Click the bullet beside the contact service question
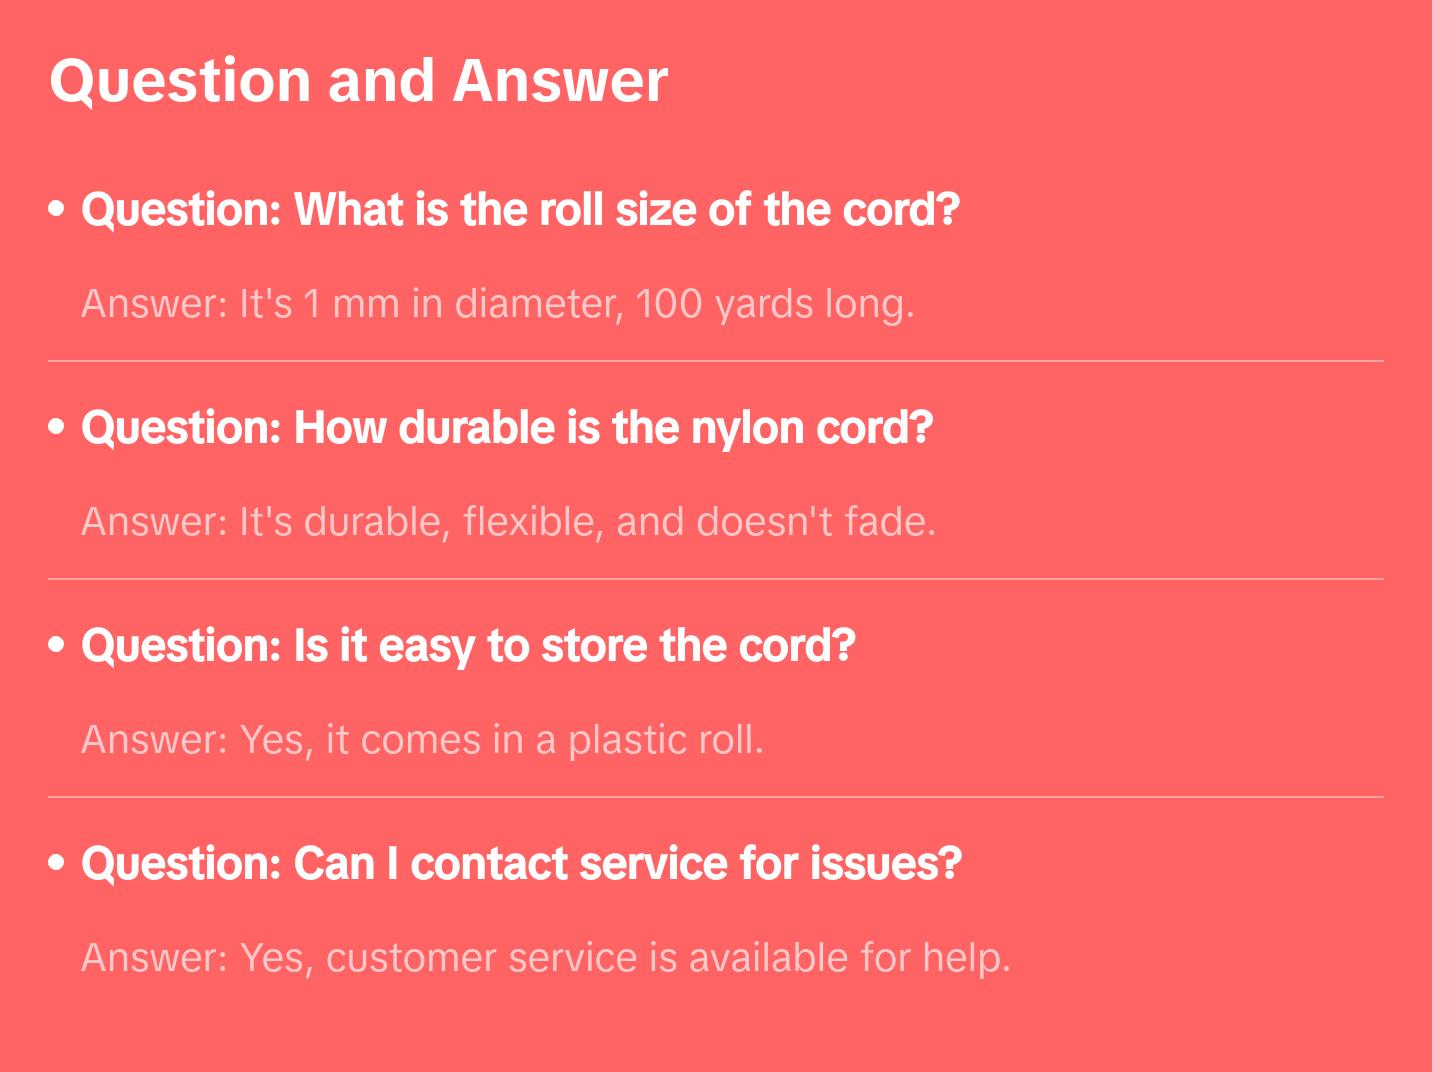Viewport: 1432px width, 1072px height. point(57,863)
